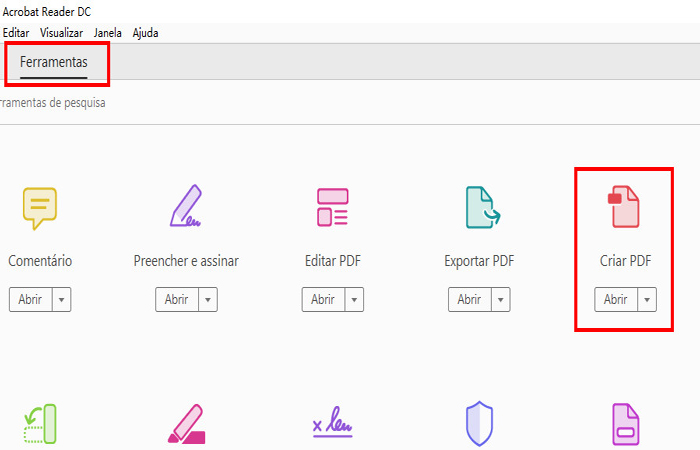700x450 pixels.
Task: Click the Preencher e assinar label
Action: tap(186, 261)
